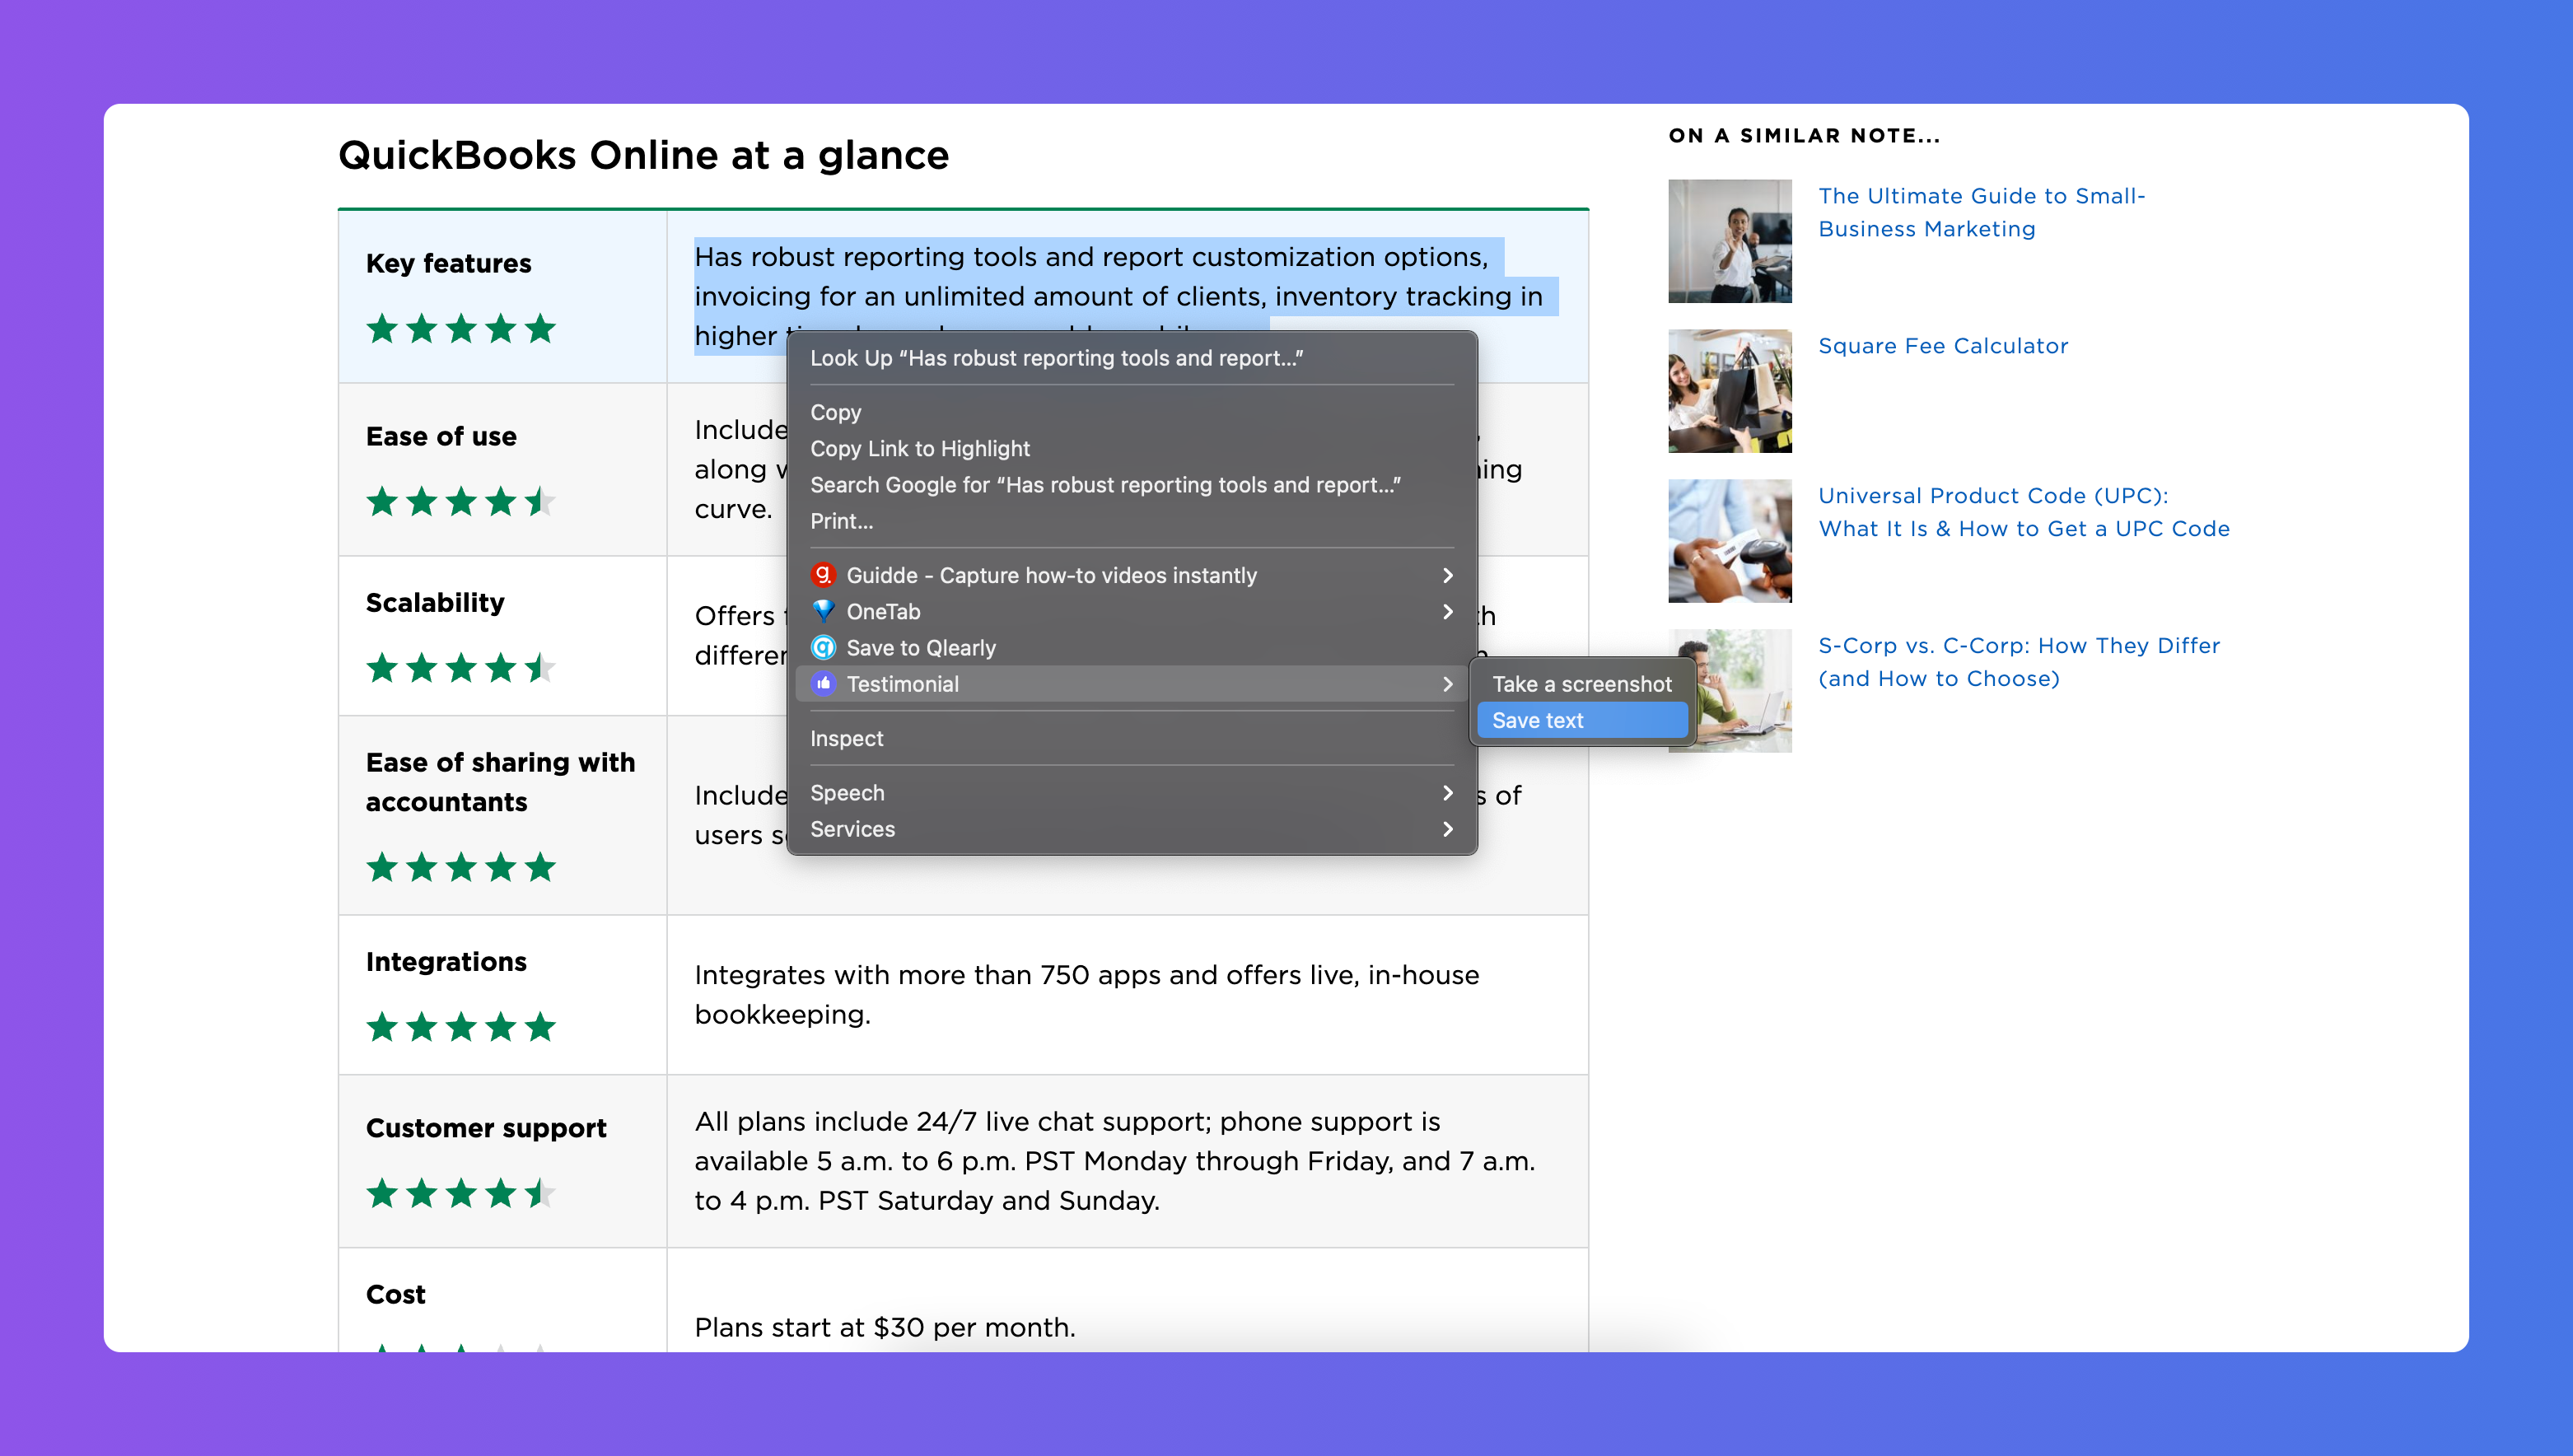Select Save text in the submenu
2573x1456 pixels.
(x=1582, y=720)
